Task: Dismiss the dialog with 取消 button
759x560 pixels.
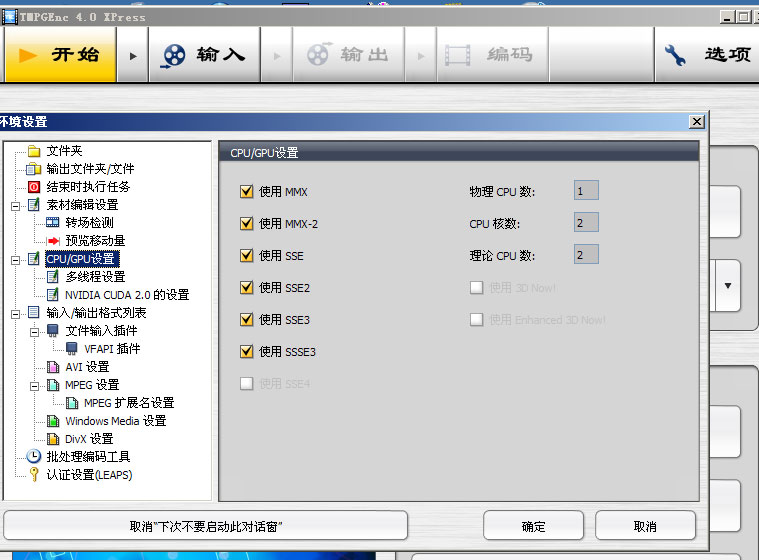Action: (645, 526)
